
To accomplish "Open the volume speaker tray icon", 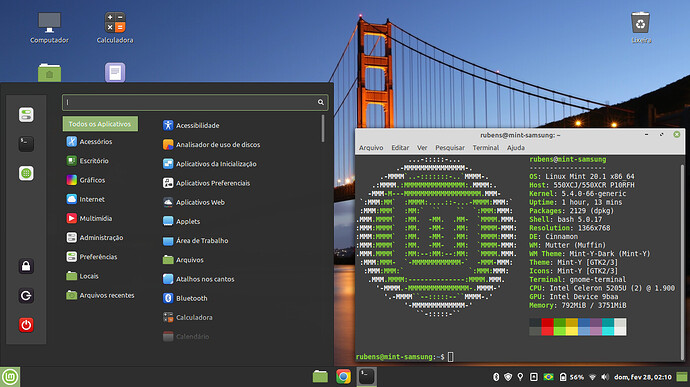I will [605, 377].
